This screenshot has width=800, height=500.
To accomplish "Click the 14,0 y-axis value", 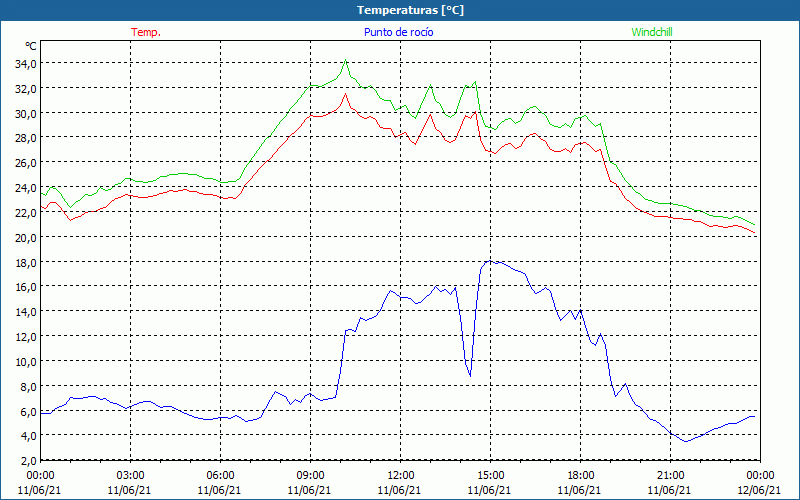I will 27,312.
